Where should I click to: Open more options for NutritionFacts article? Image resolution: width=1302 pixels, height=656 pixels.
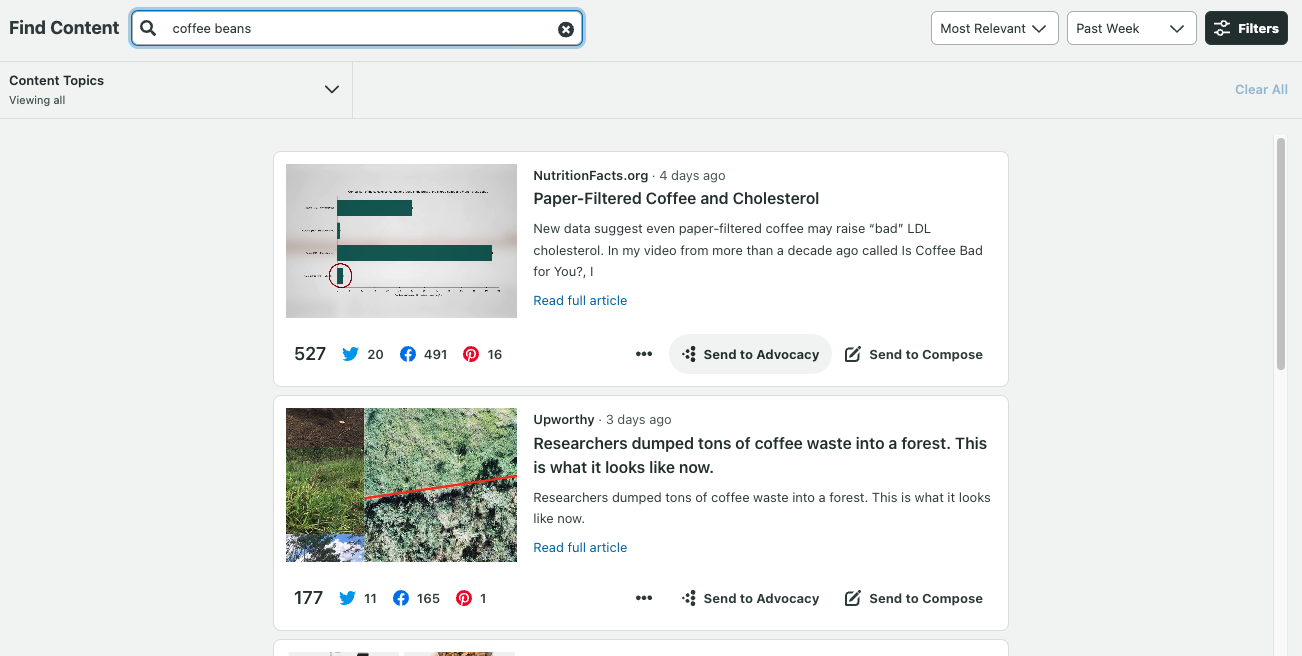[644, 354]
